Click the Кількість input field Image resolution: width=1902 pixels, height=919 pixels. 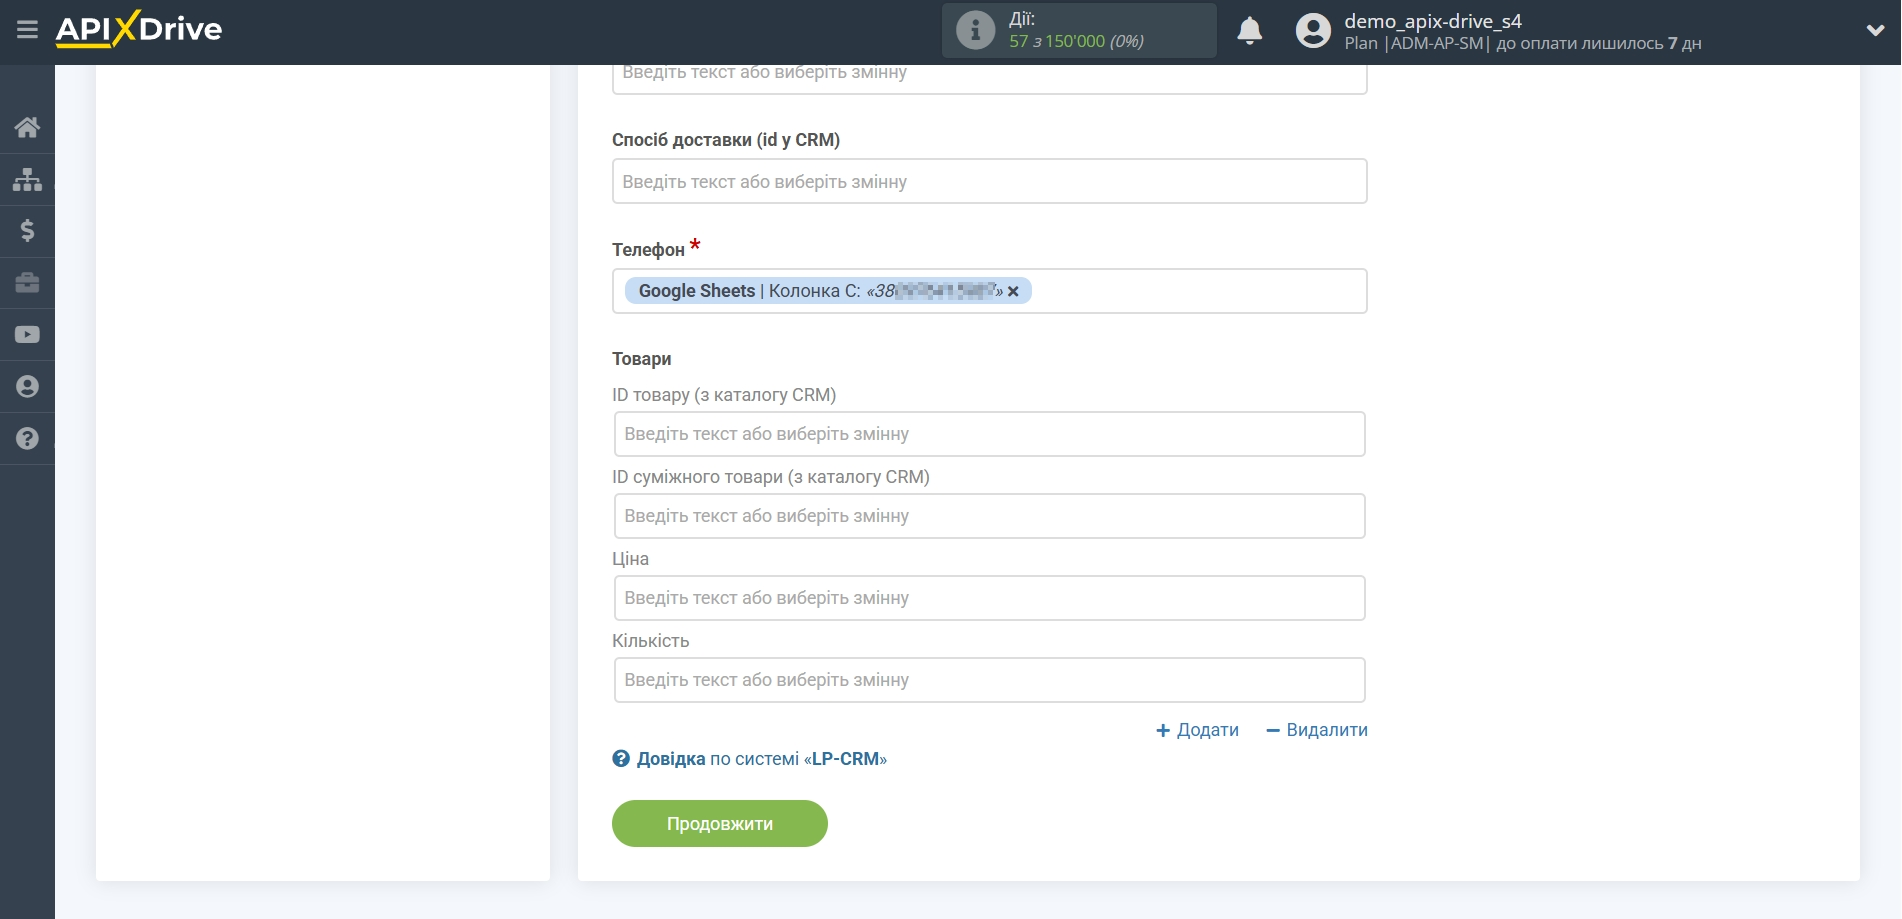click(x=989, y=680)
